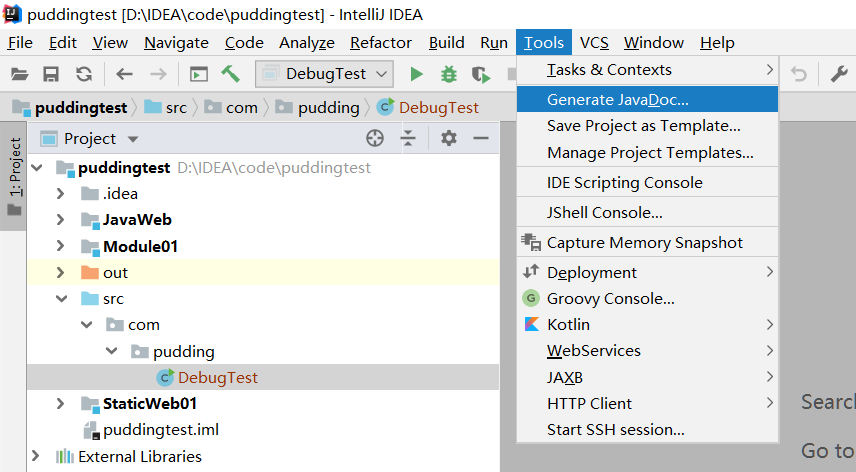Choose Start SSH session...
This screenshot has height=472, width=856.
[647, 430]
